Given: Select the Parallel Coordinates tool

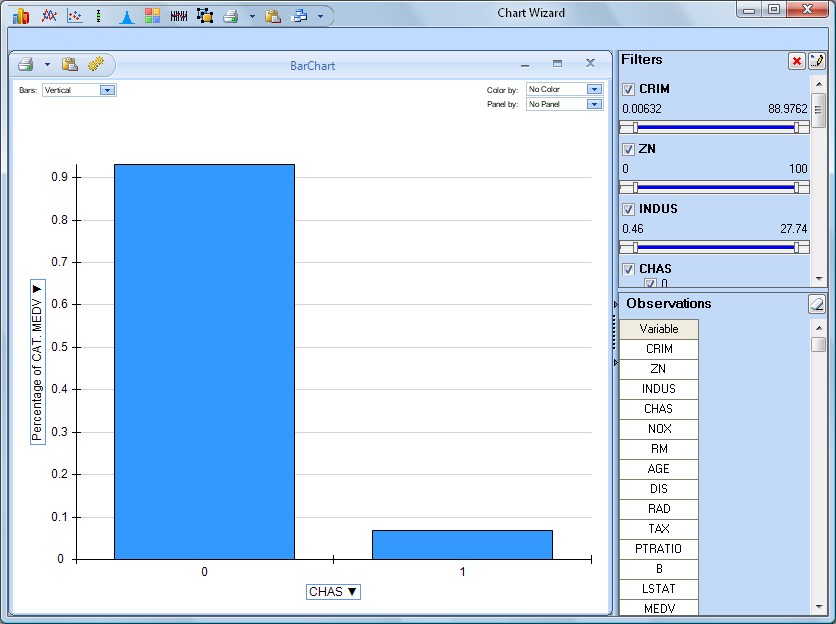Looking at the screenshot, I should [x=178, y=15].
